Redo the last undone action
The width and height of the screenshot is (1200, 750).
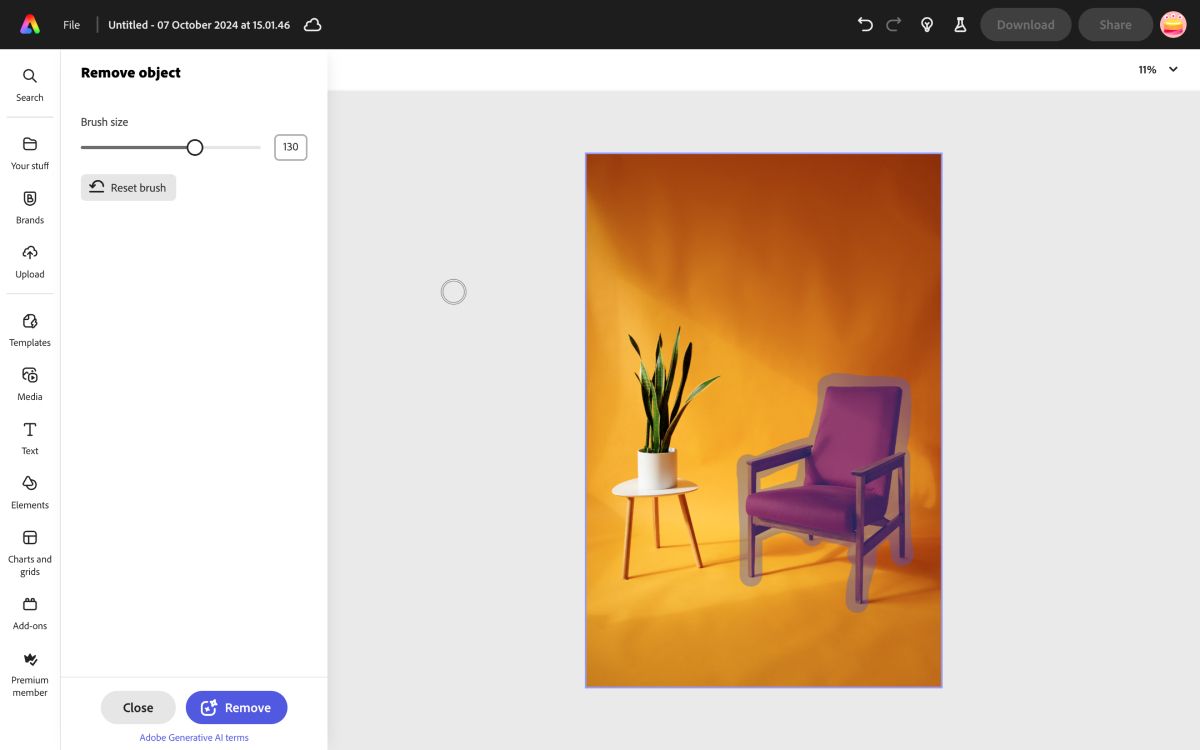coord(892,24)
